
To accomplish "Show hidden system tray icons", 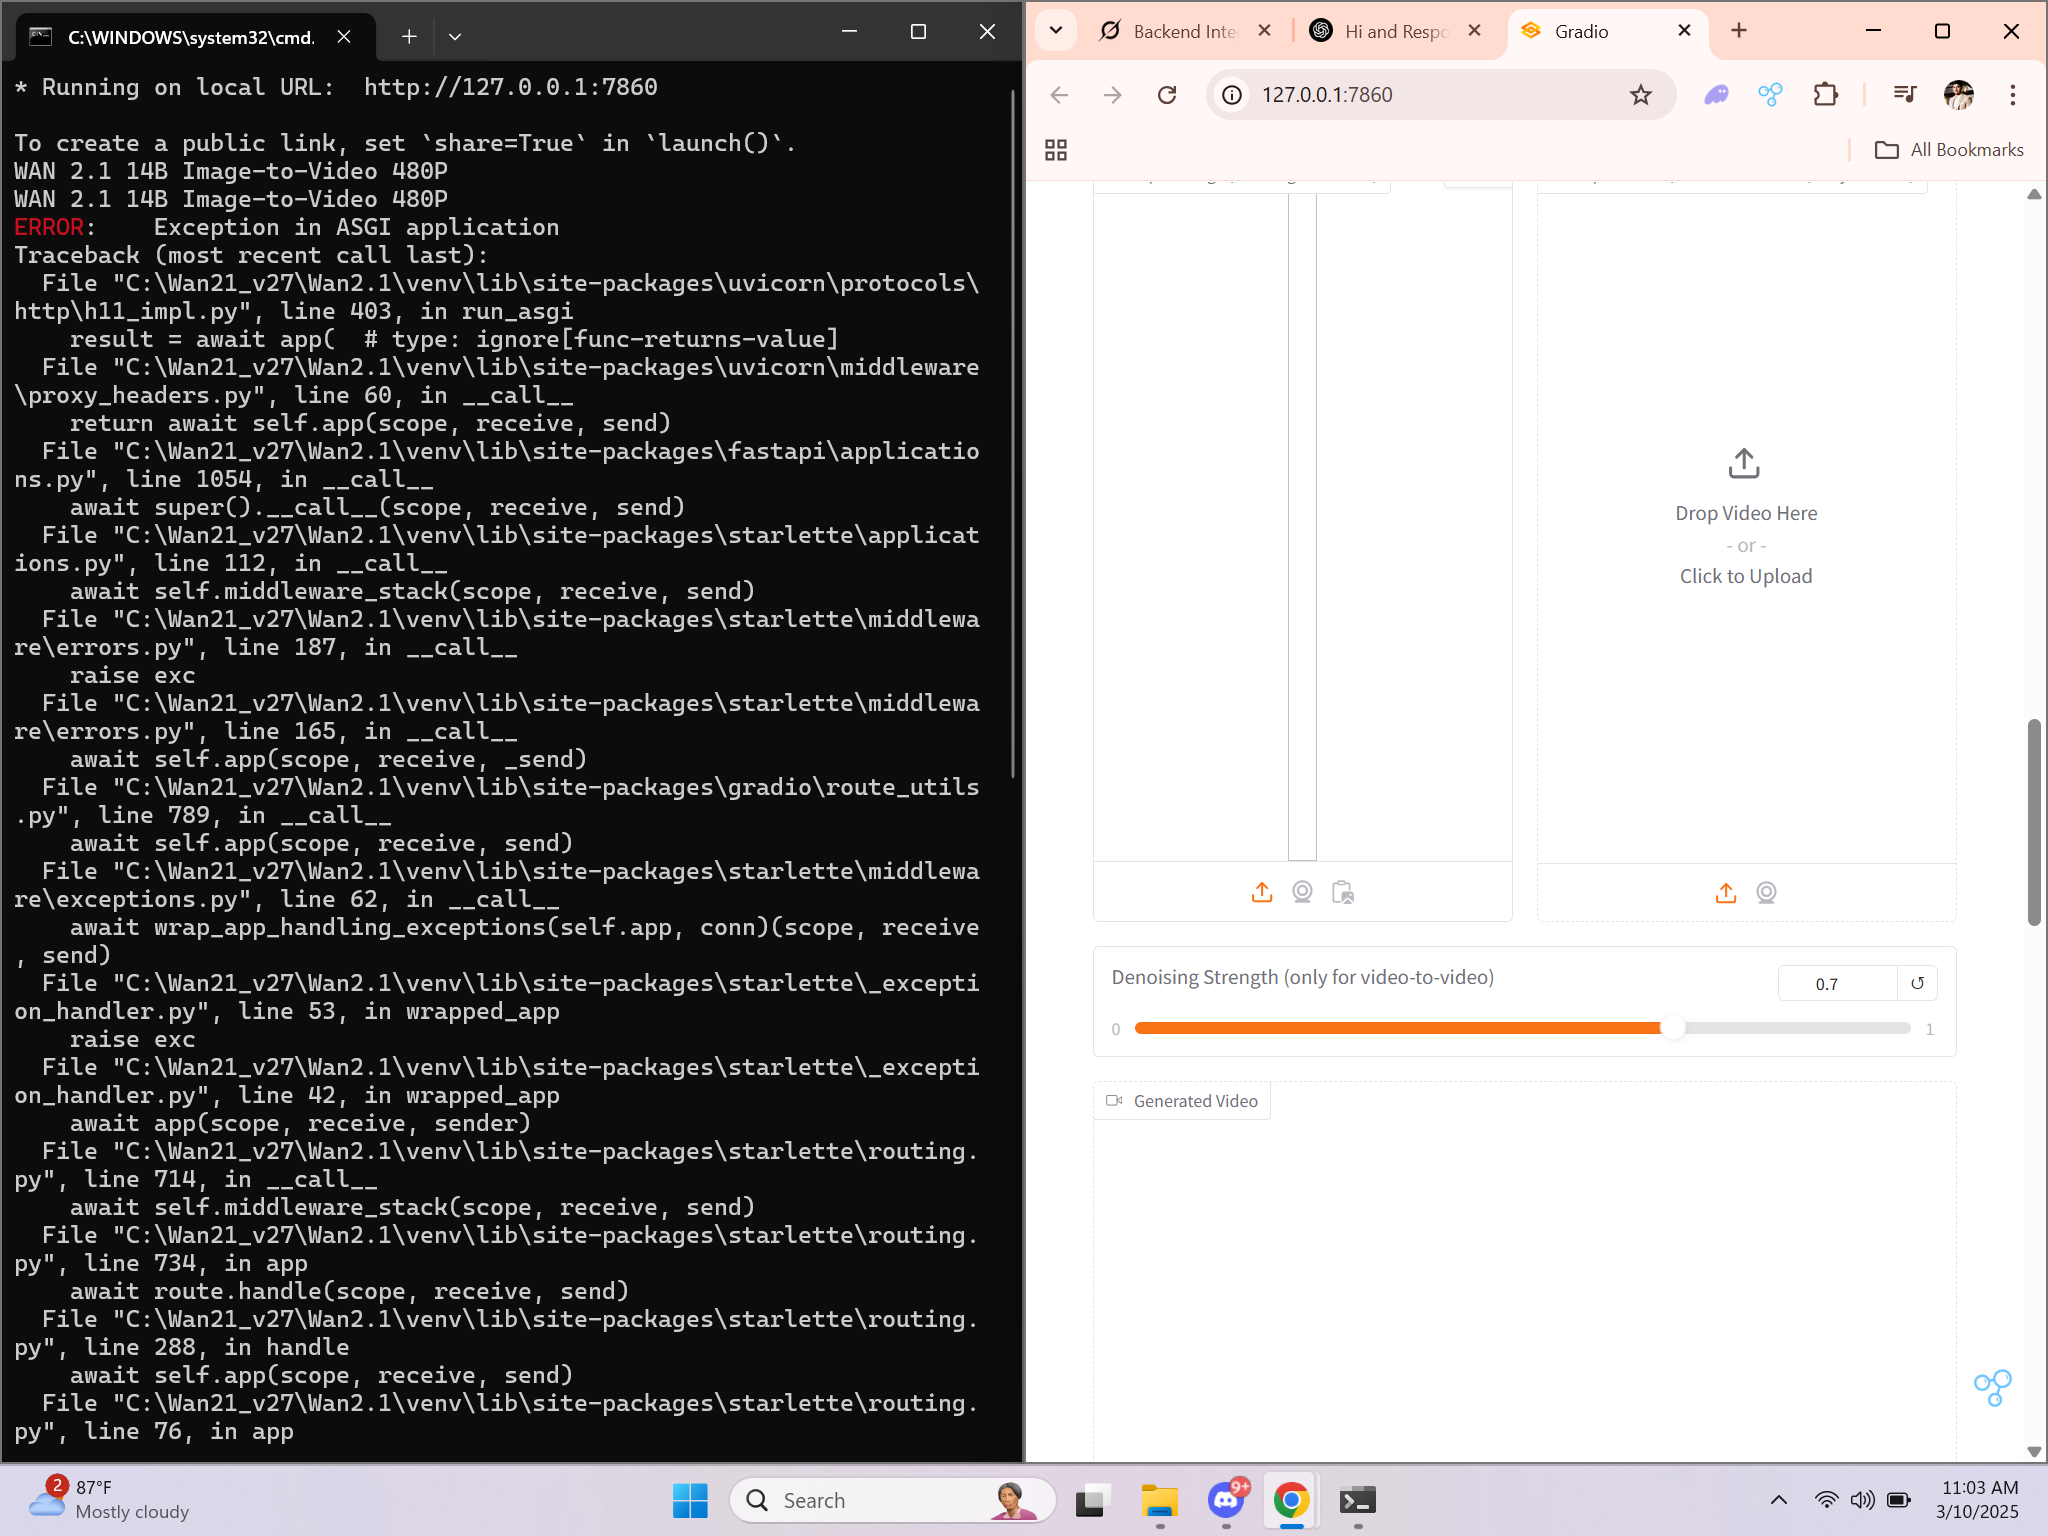I will 1778,1500.
